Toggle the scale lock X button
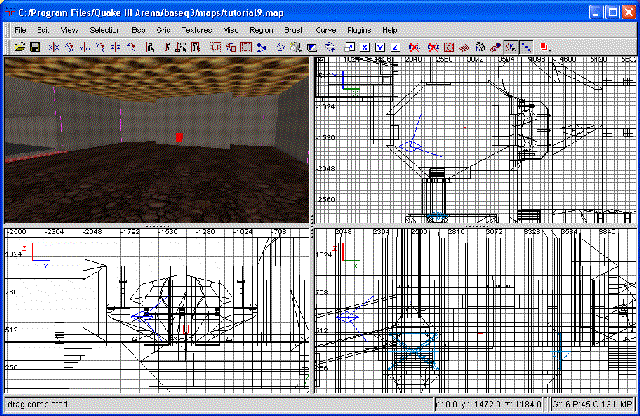This screenshot has height=416, width=640. 365,47
